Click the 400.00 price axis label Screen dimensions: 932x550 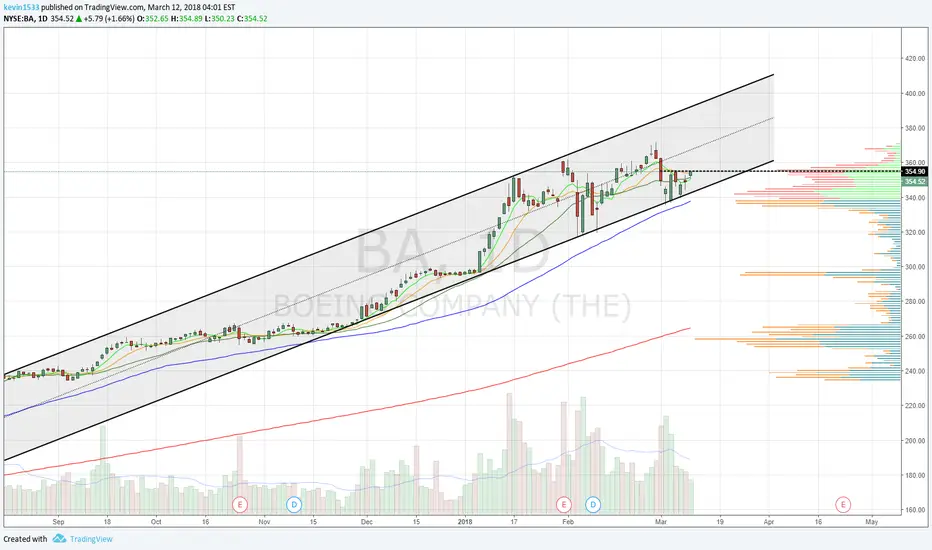point(915,93)
